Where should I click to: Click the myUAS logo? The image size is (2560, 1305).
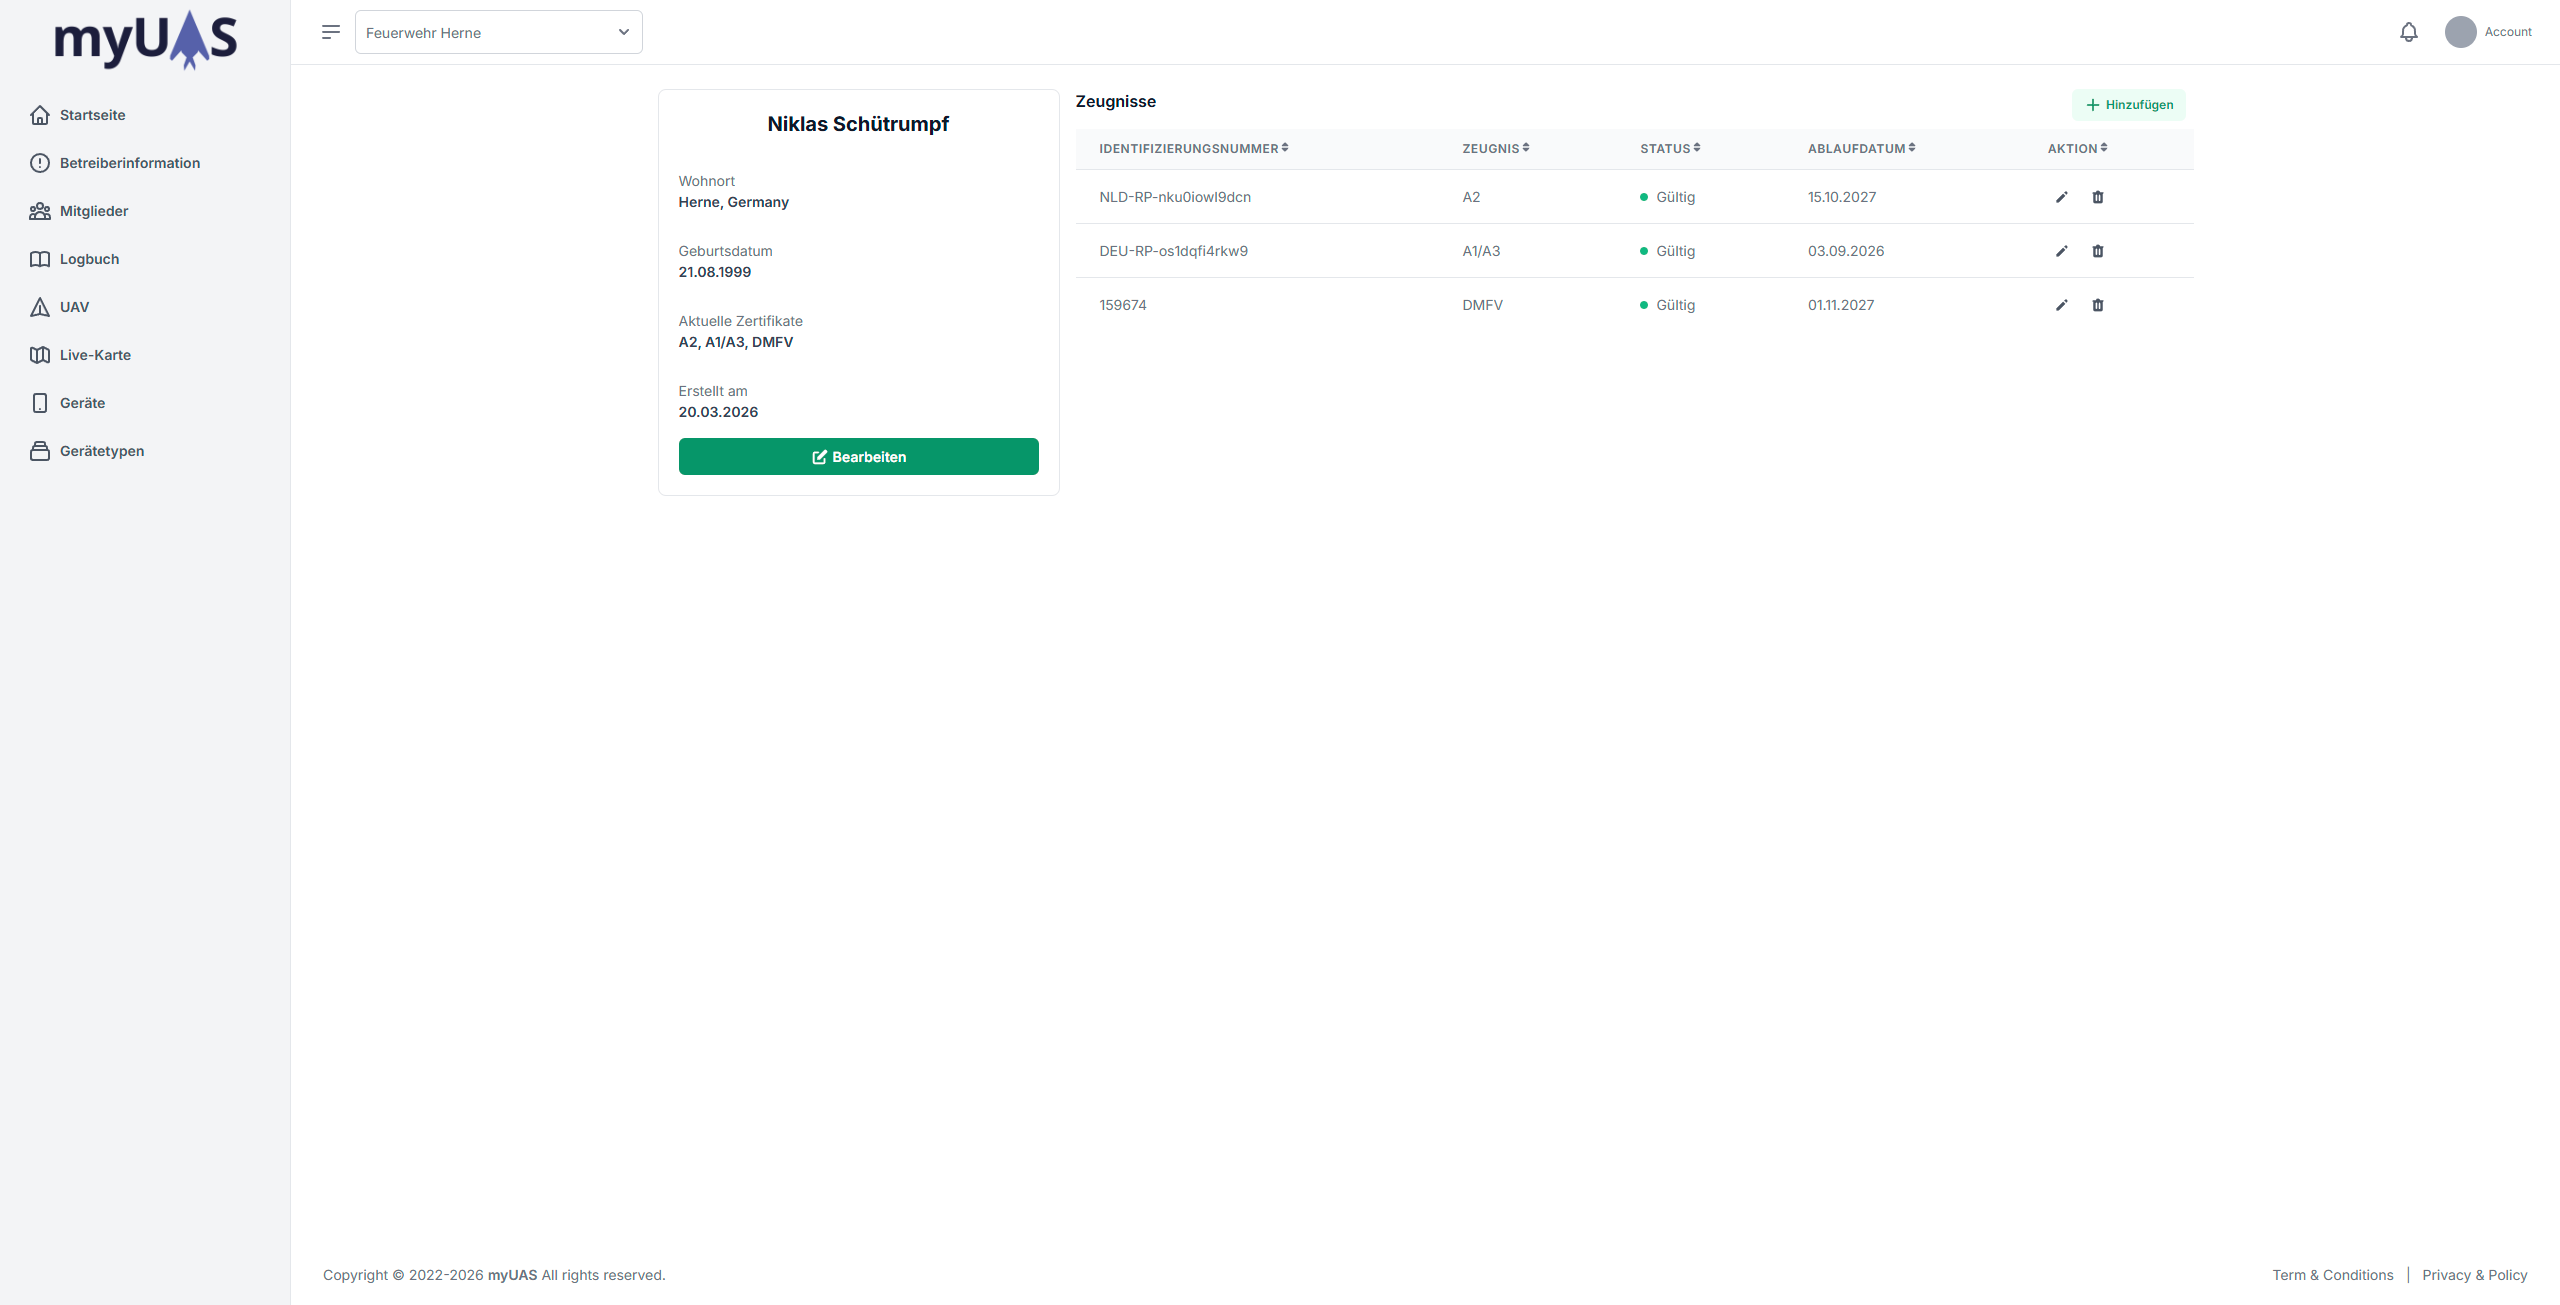pos(145,40)
